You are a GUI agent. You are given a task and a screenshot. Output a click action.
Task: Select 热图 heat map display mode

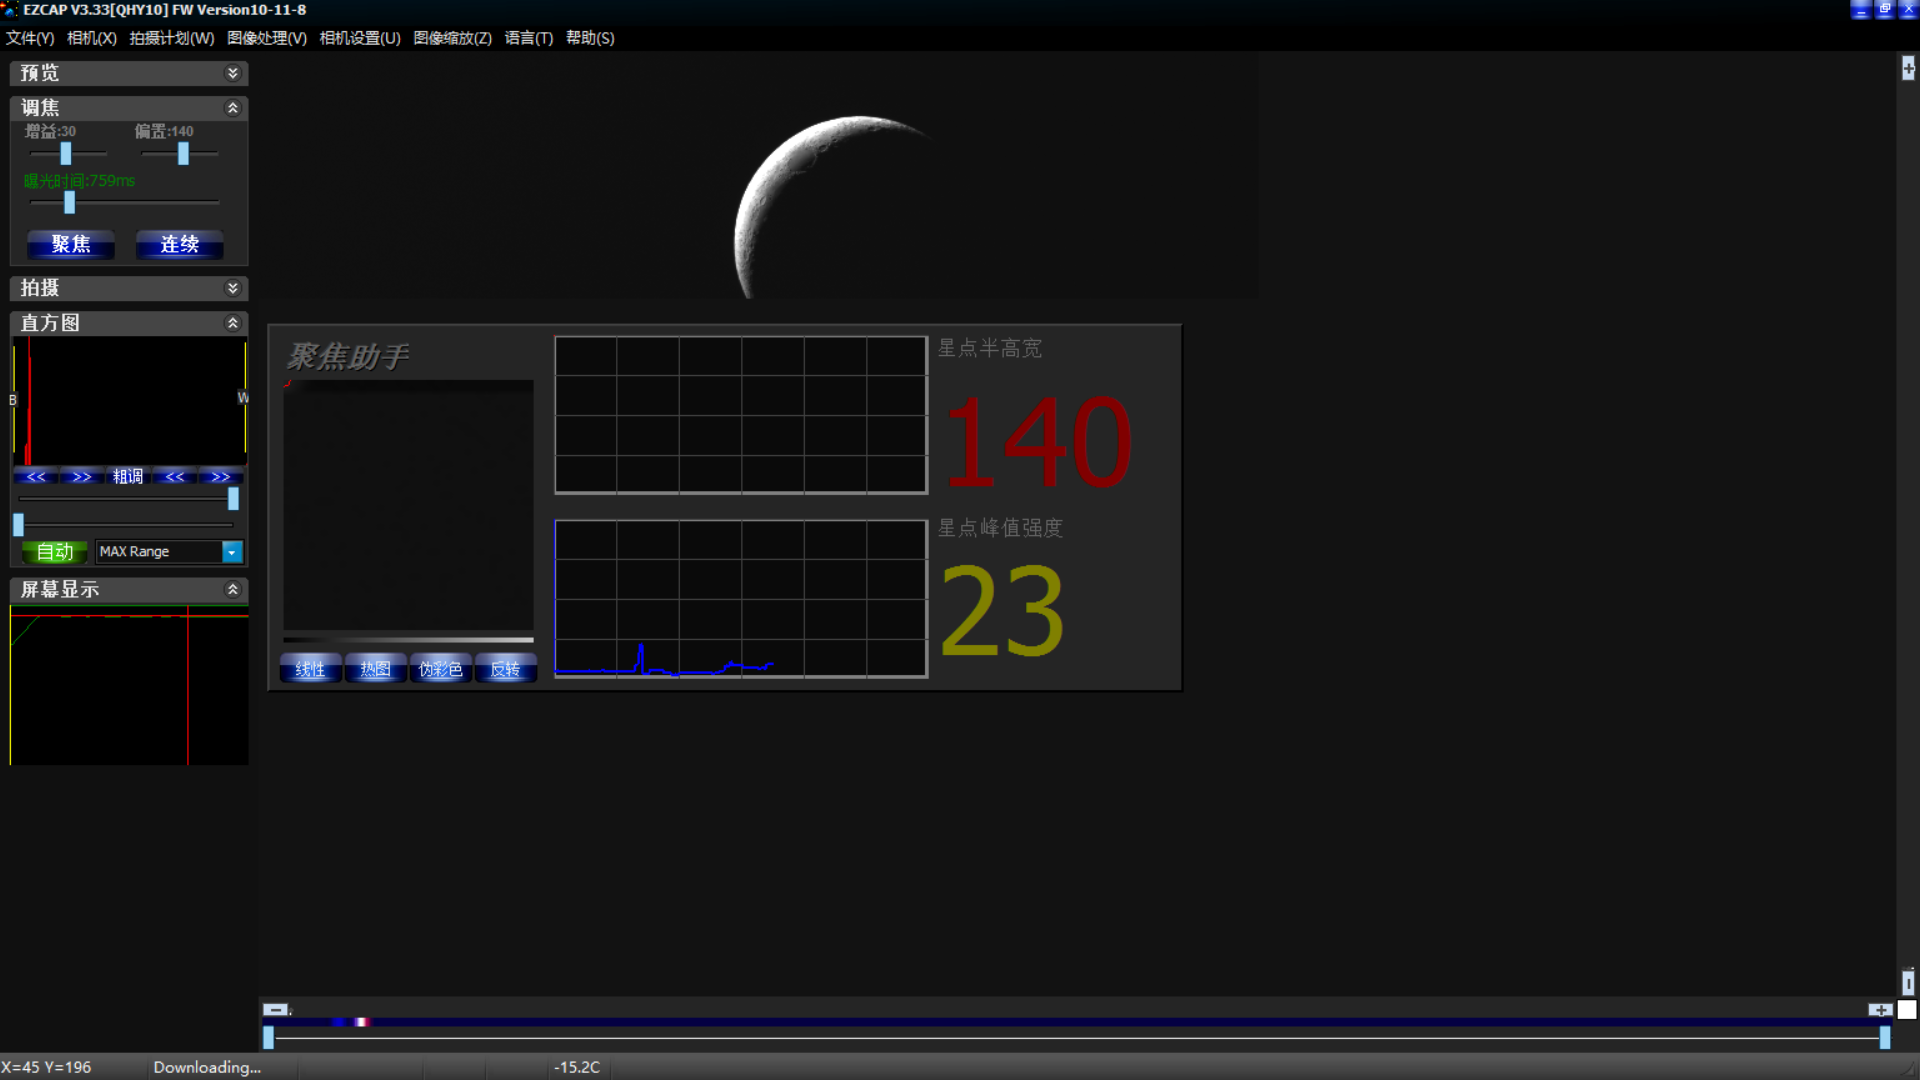[375, 669]
